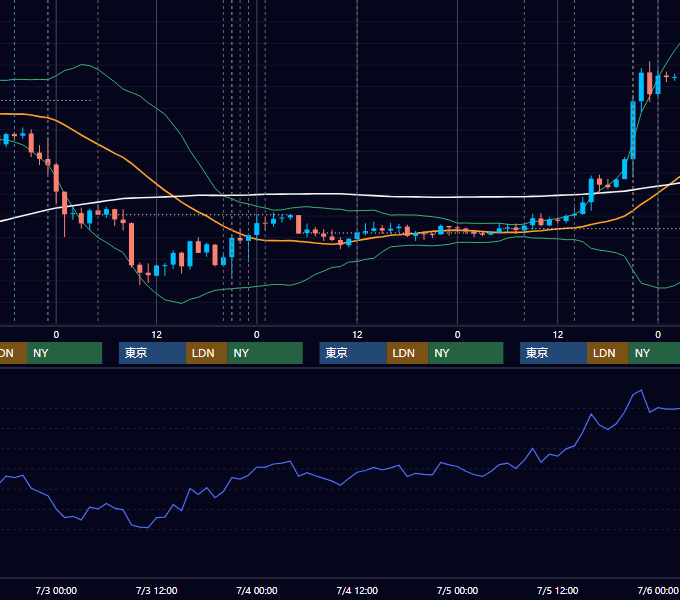Select the 東京 session block on 7/4

point(353,353)
